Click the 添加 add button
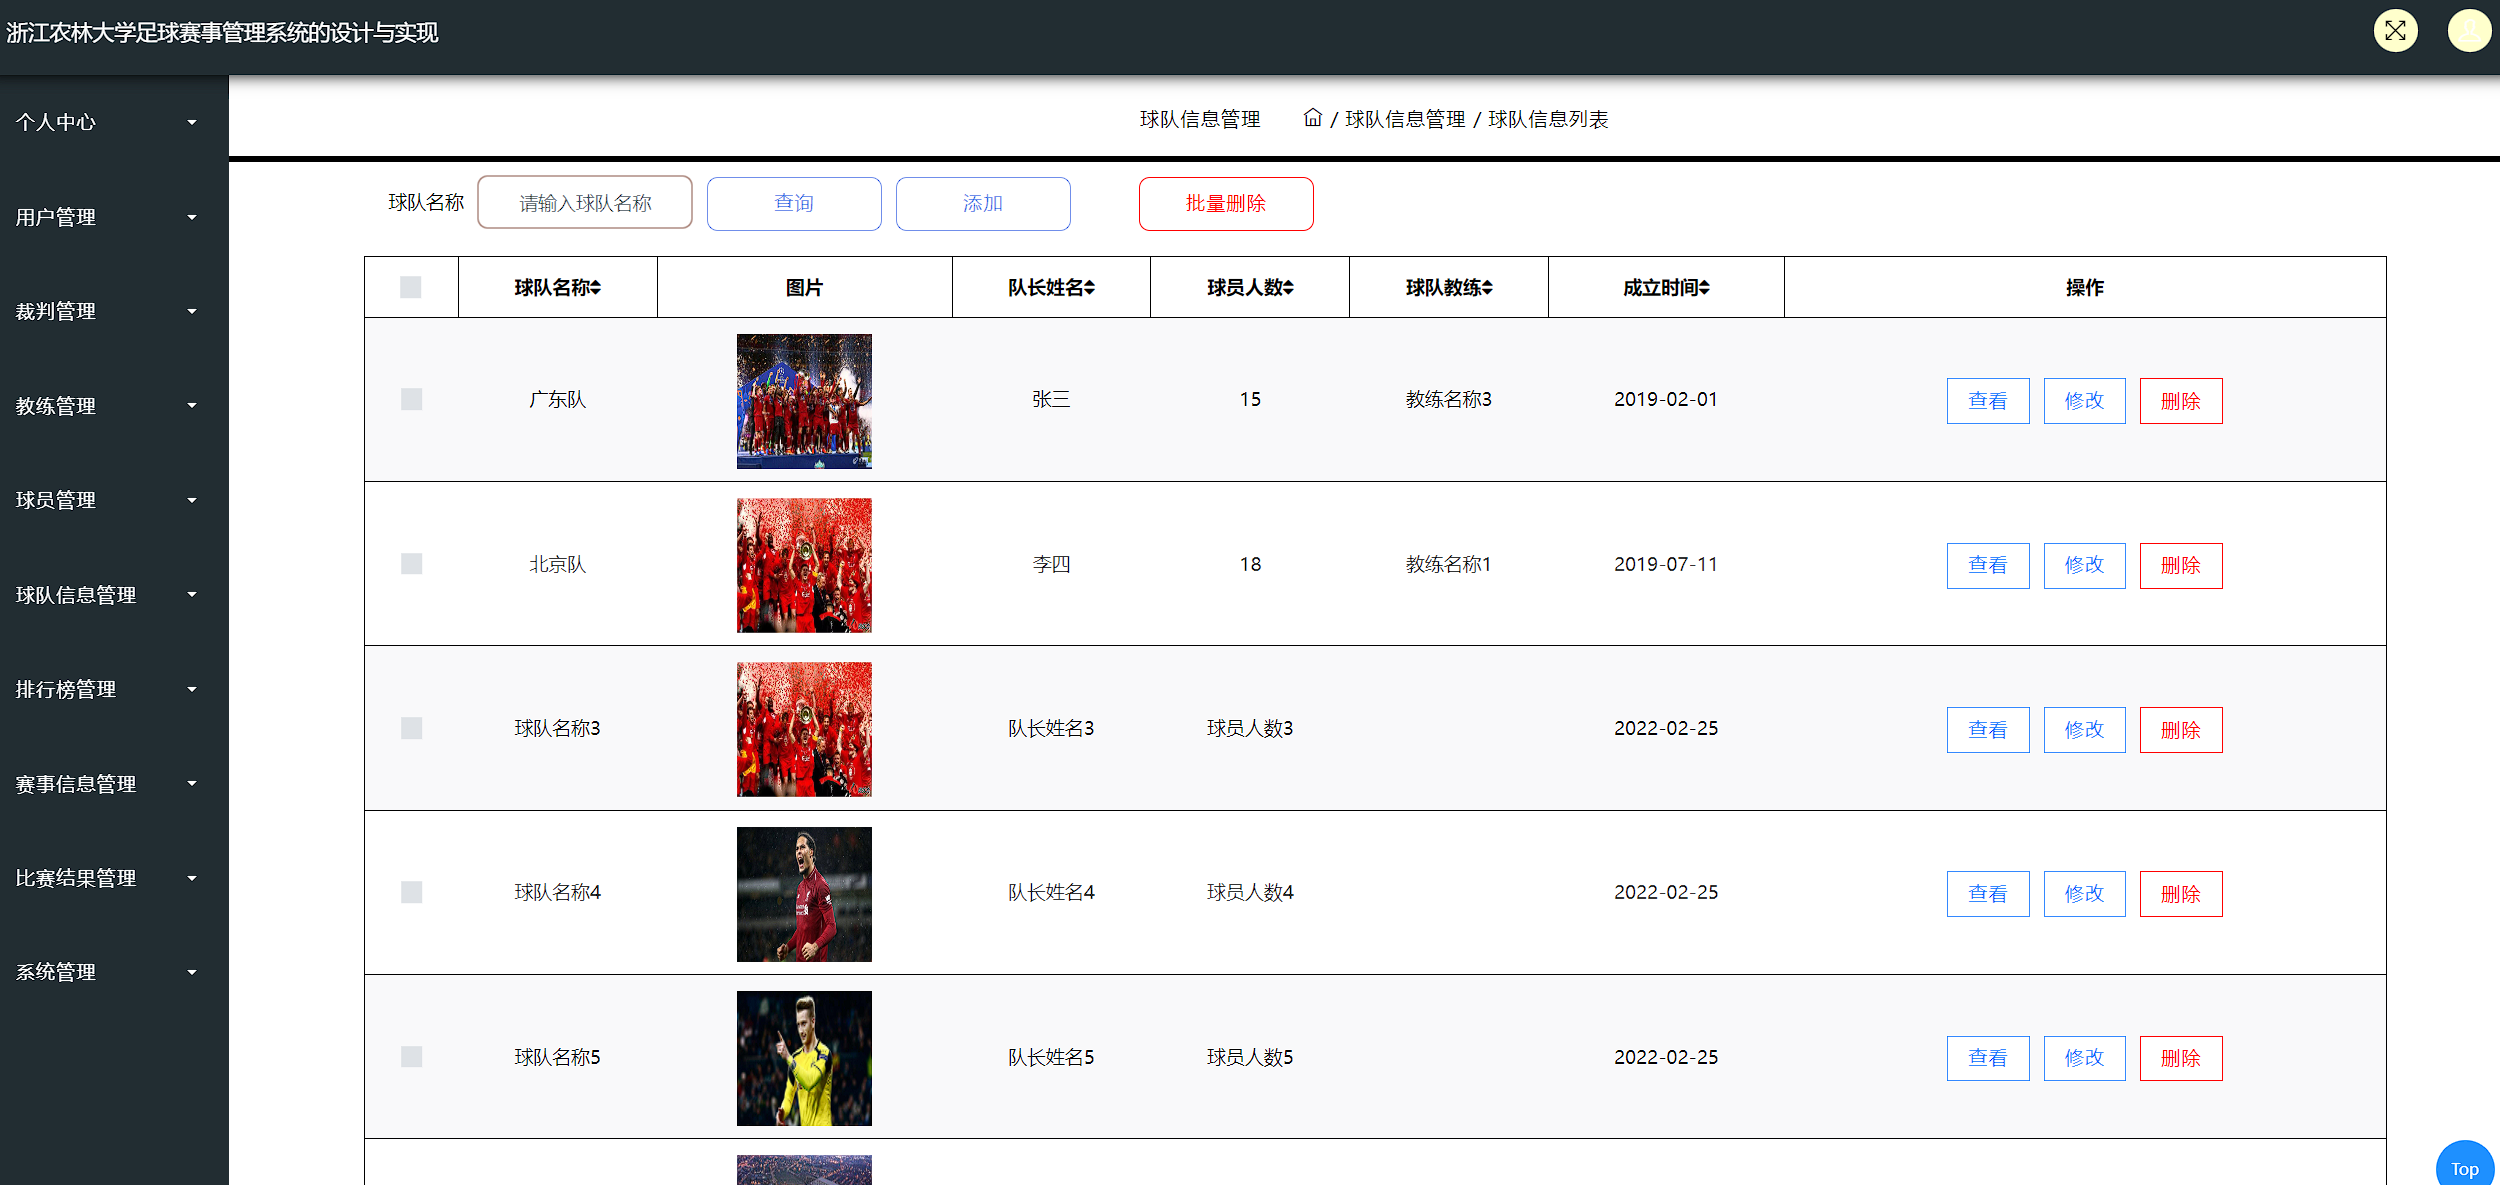Screen dimensions: 2500x1185 click(983, 203)
